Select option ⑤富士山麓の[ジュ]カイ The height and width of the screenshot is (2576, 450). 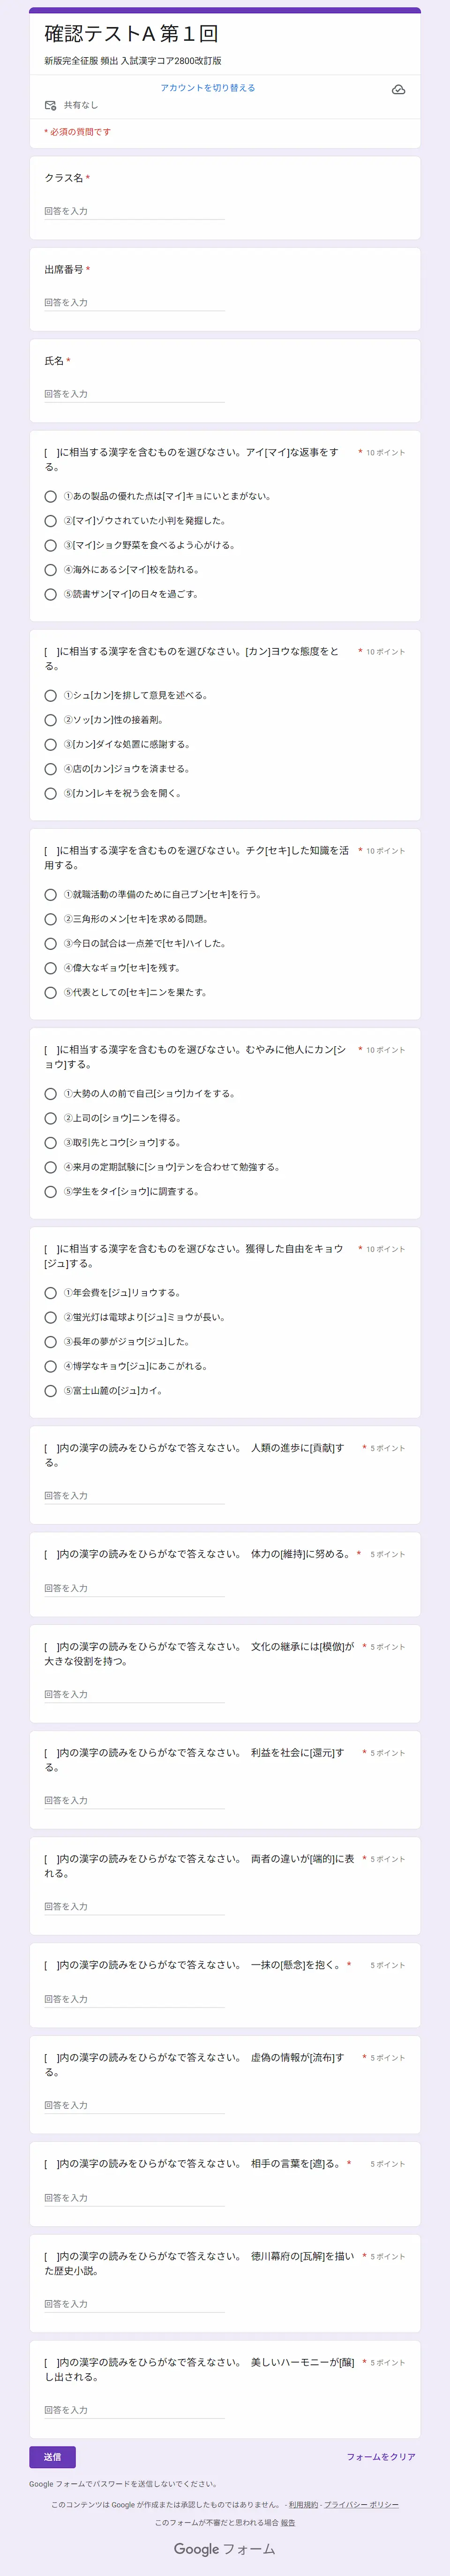tap(50, 1391)
